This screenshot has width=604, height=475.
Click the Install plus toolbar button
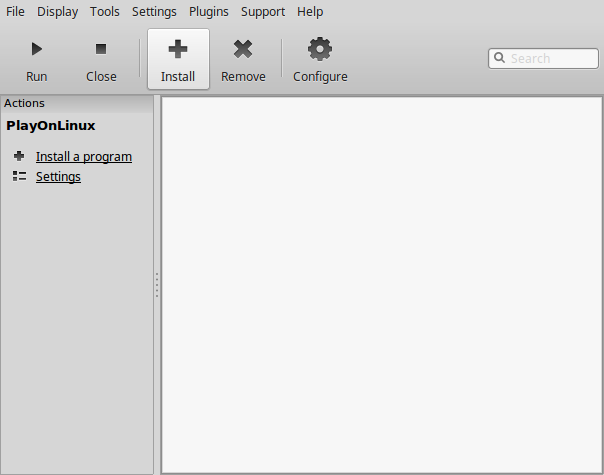[178, 59]
